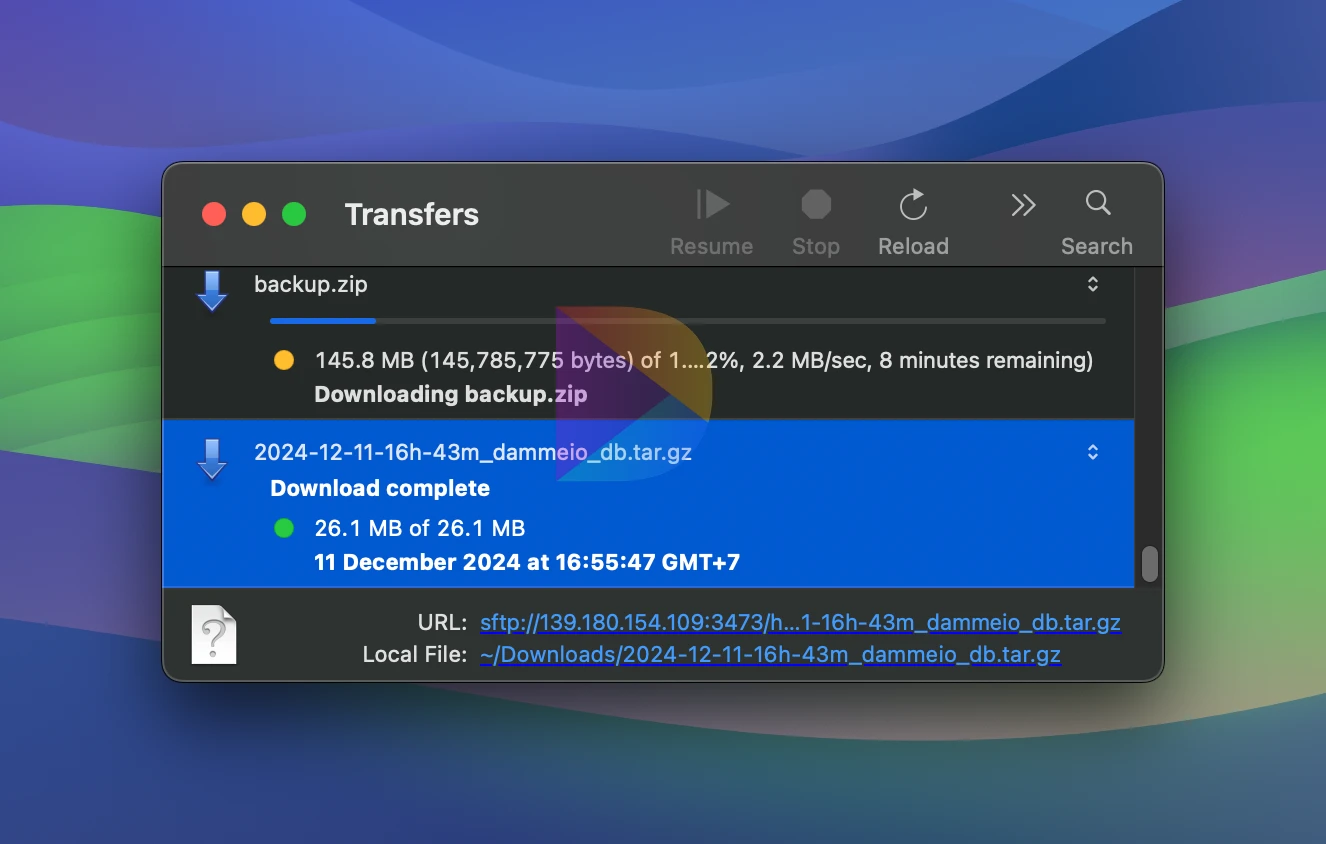Click the "Local File:" label in the footer
The image size is (1326, 844).
[x=415, y=655]
